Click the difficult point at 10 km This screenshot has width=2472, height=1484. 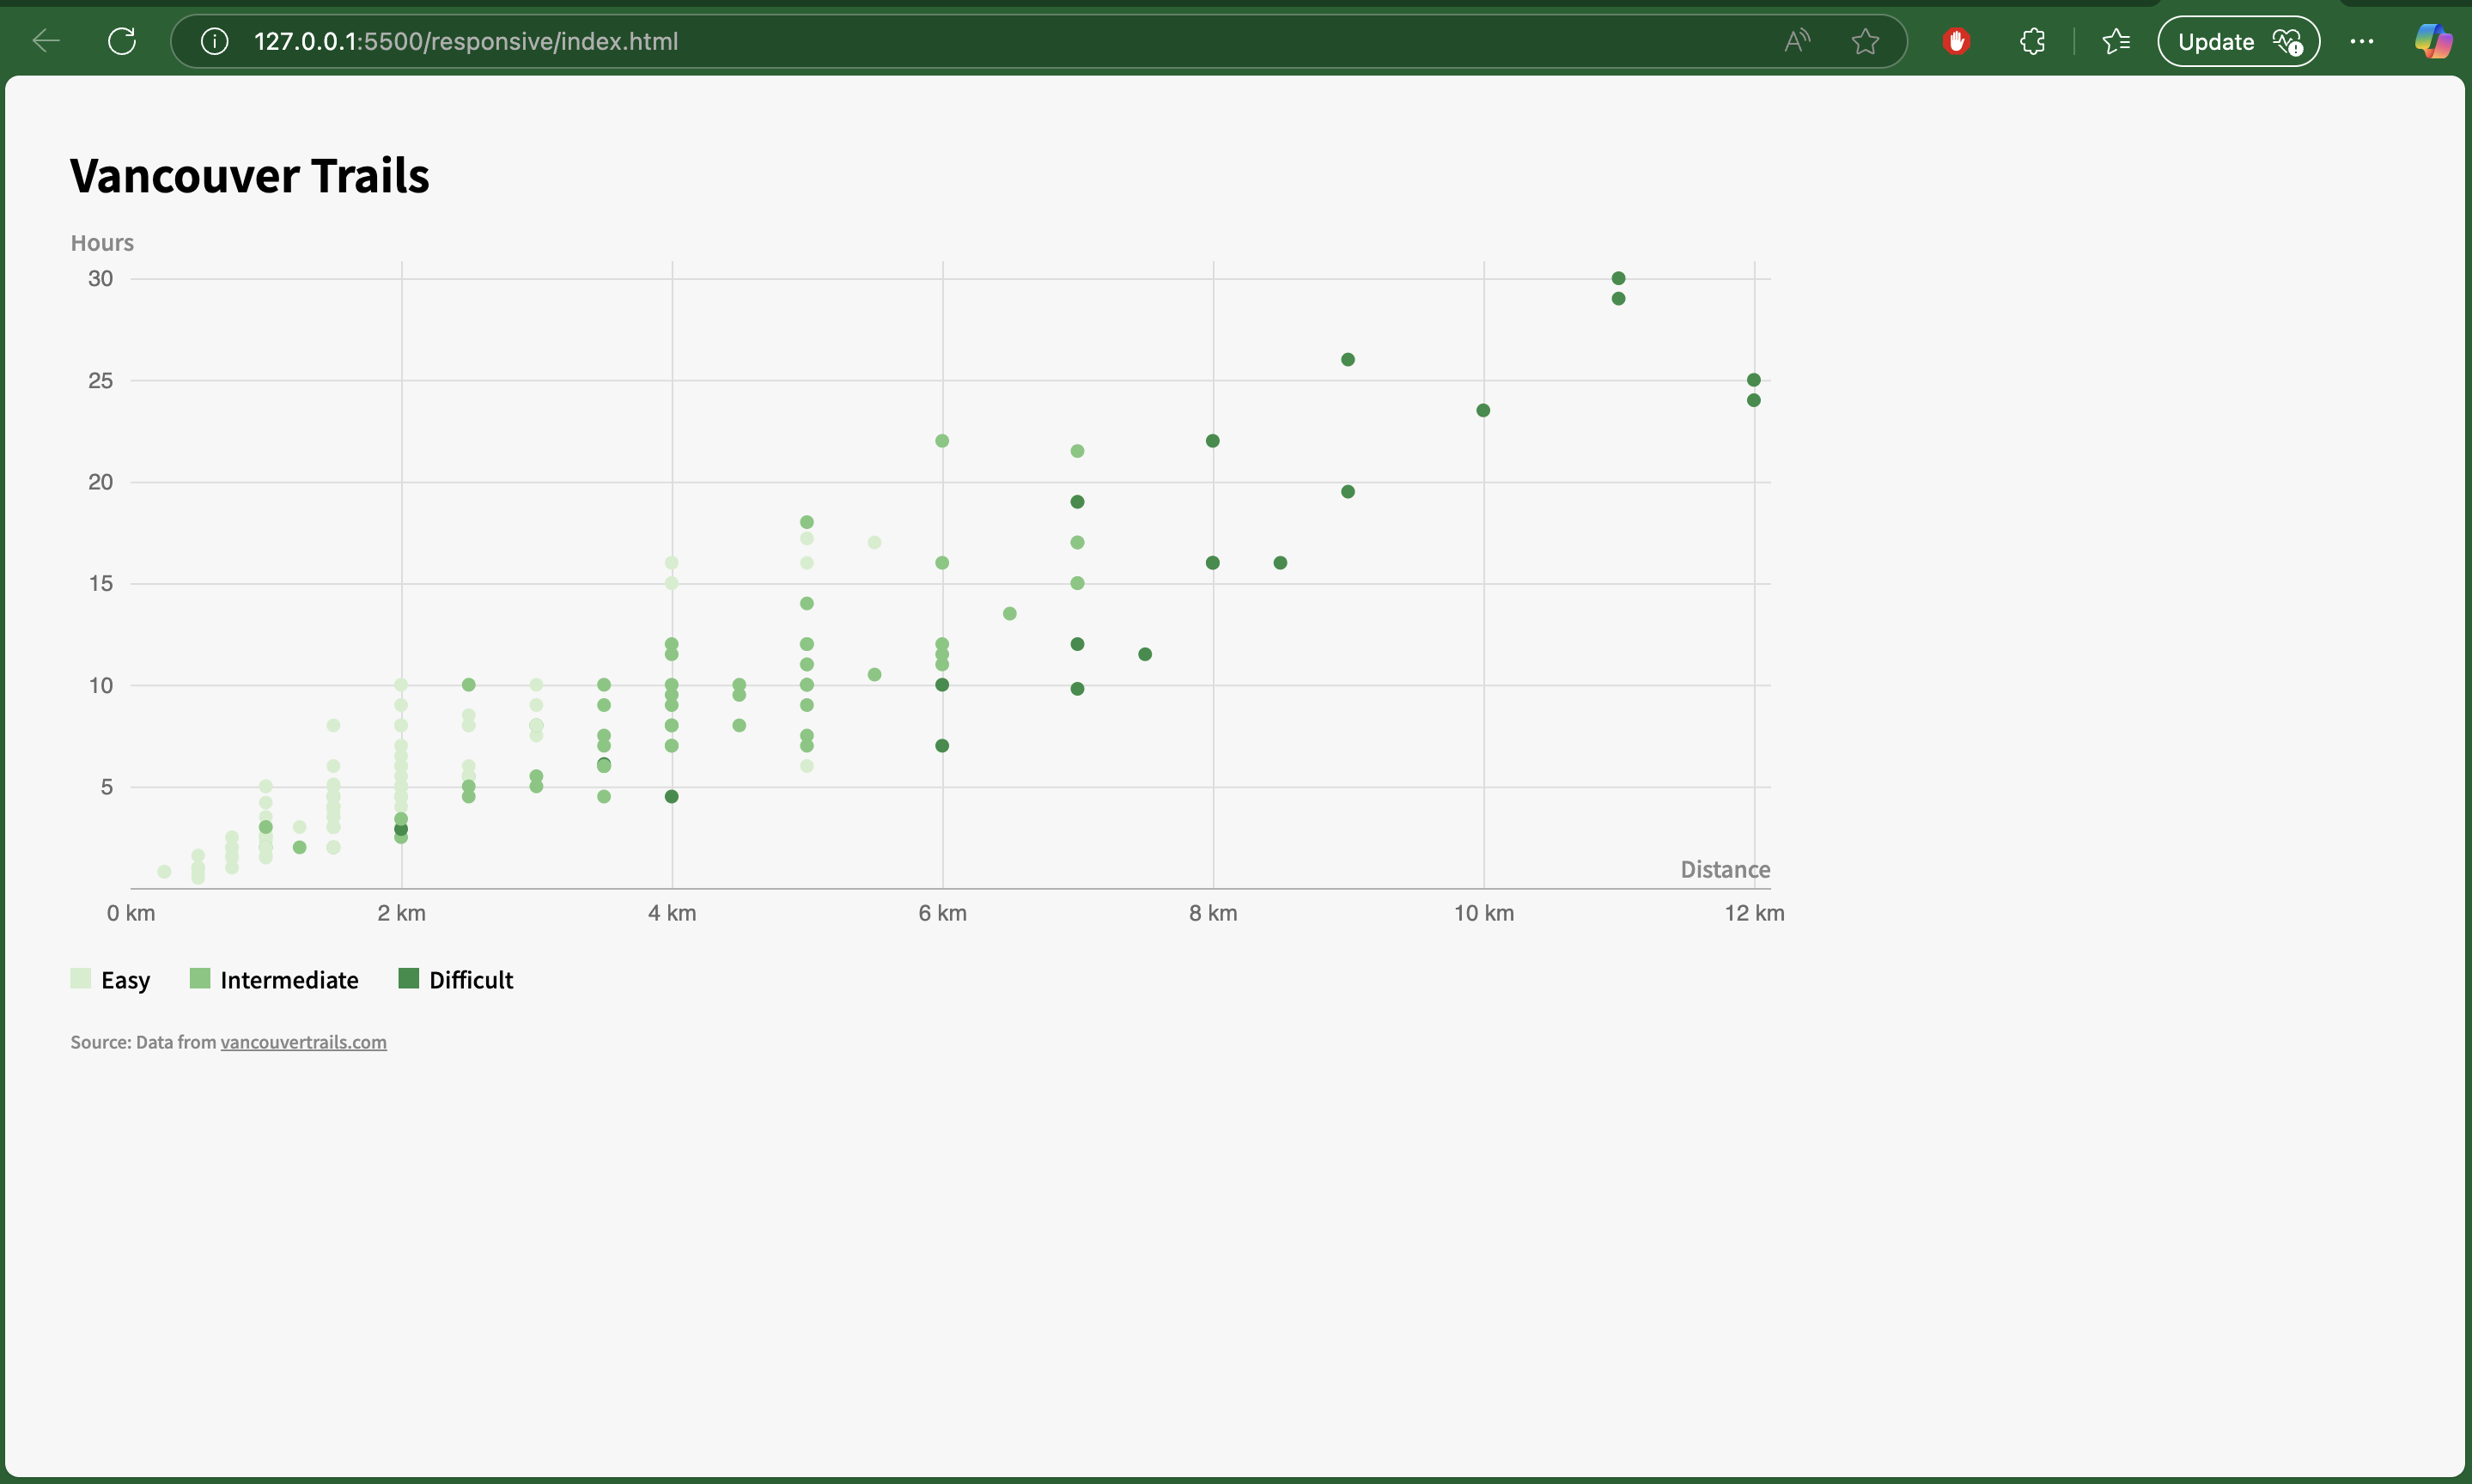[x=1483, y=410]
